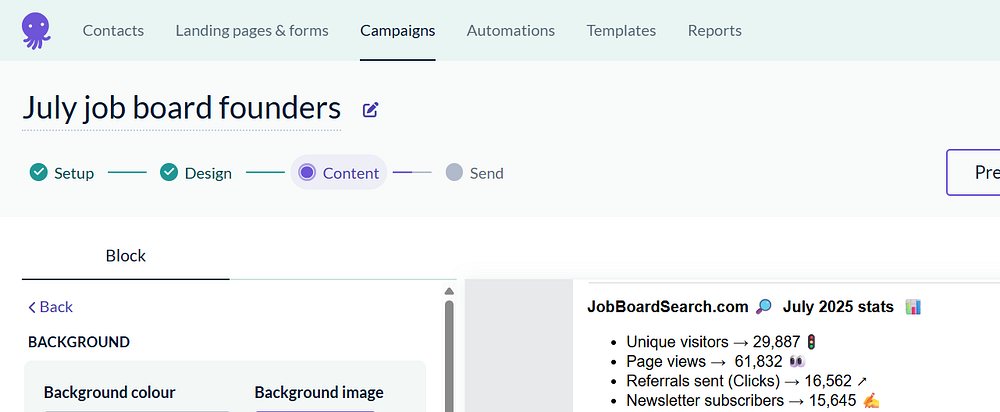Open the Reports page
Image resolution: width=1000 pixels, height=412 pixels.
[x=715, y=30]
